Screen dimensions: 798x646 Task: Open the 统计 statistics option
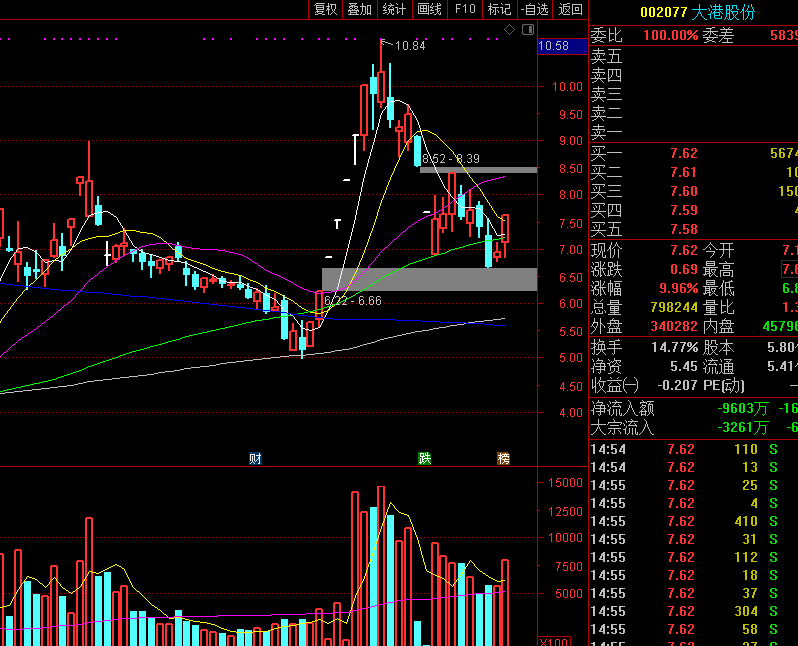click(394, 10)
